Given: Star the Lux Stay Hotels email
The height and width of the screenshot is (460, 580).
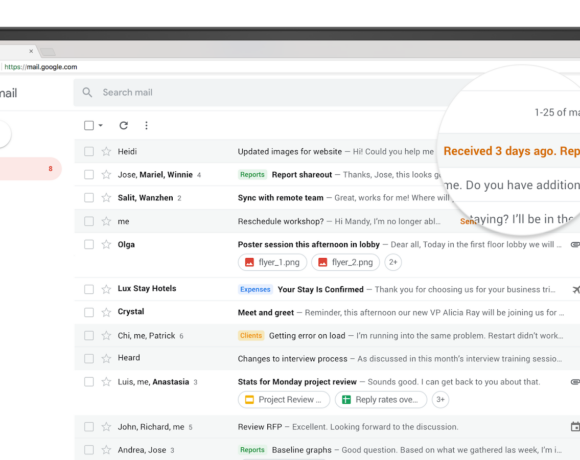Looking at the screenshot, I should coord(107,289).
